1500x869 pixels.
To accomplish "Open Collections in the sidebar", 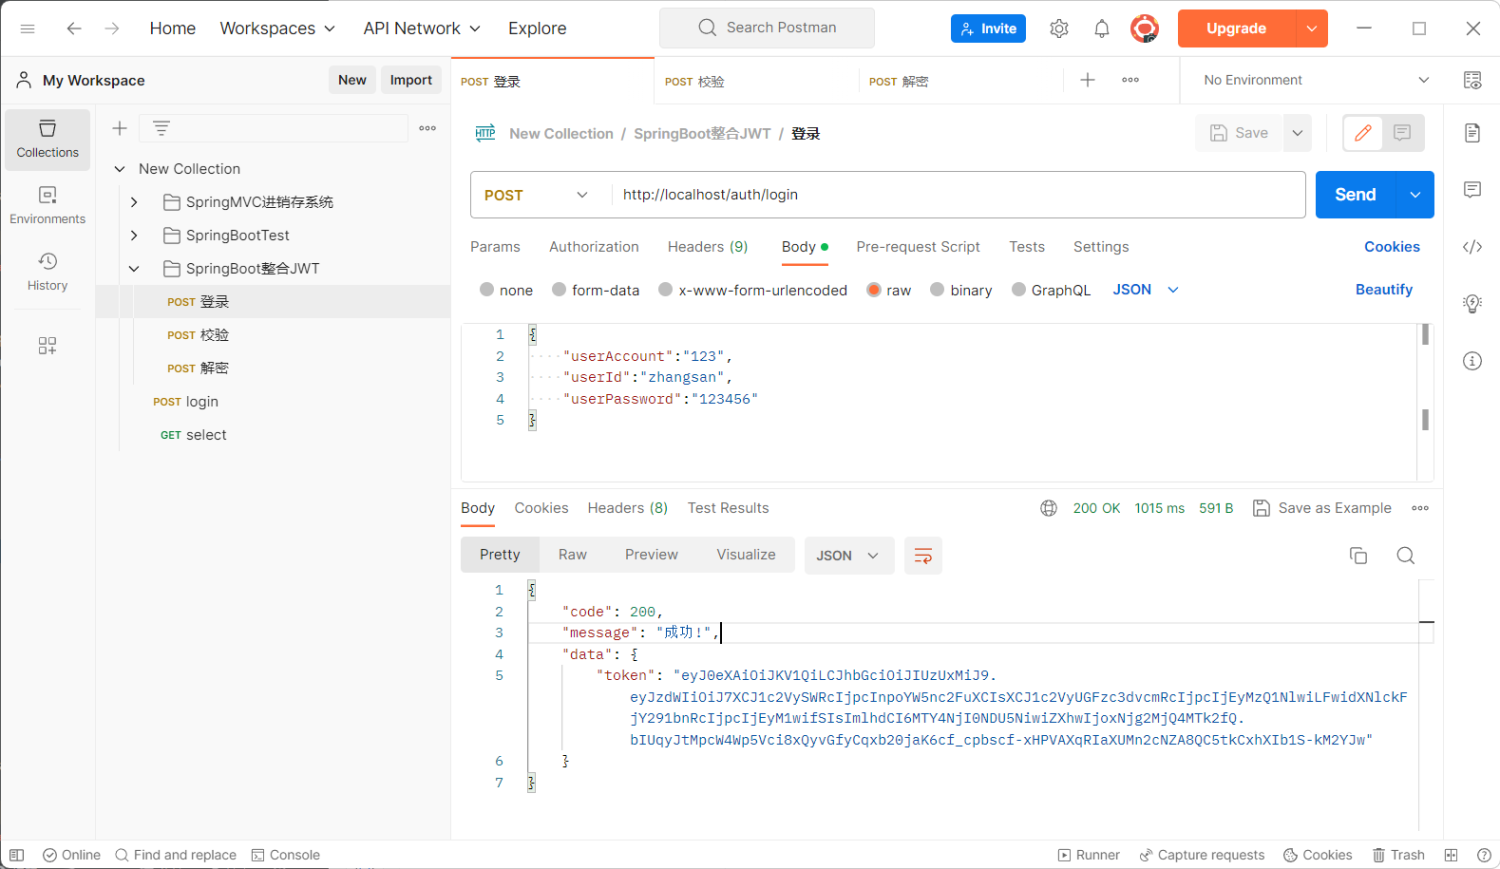I will [x=47, y=139].
